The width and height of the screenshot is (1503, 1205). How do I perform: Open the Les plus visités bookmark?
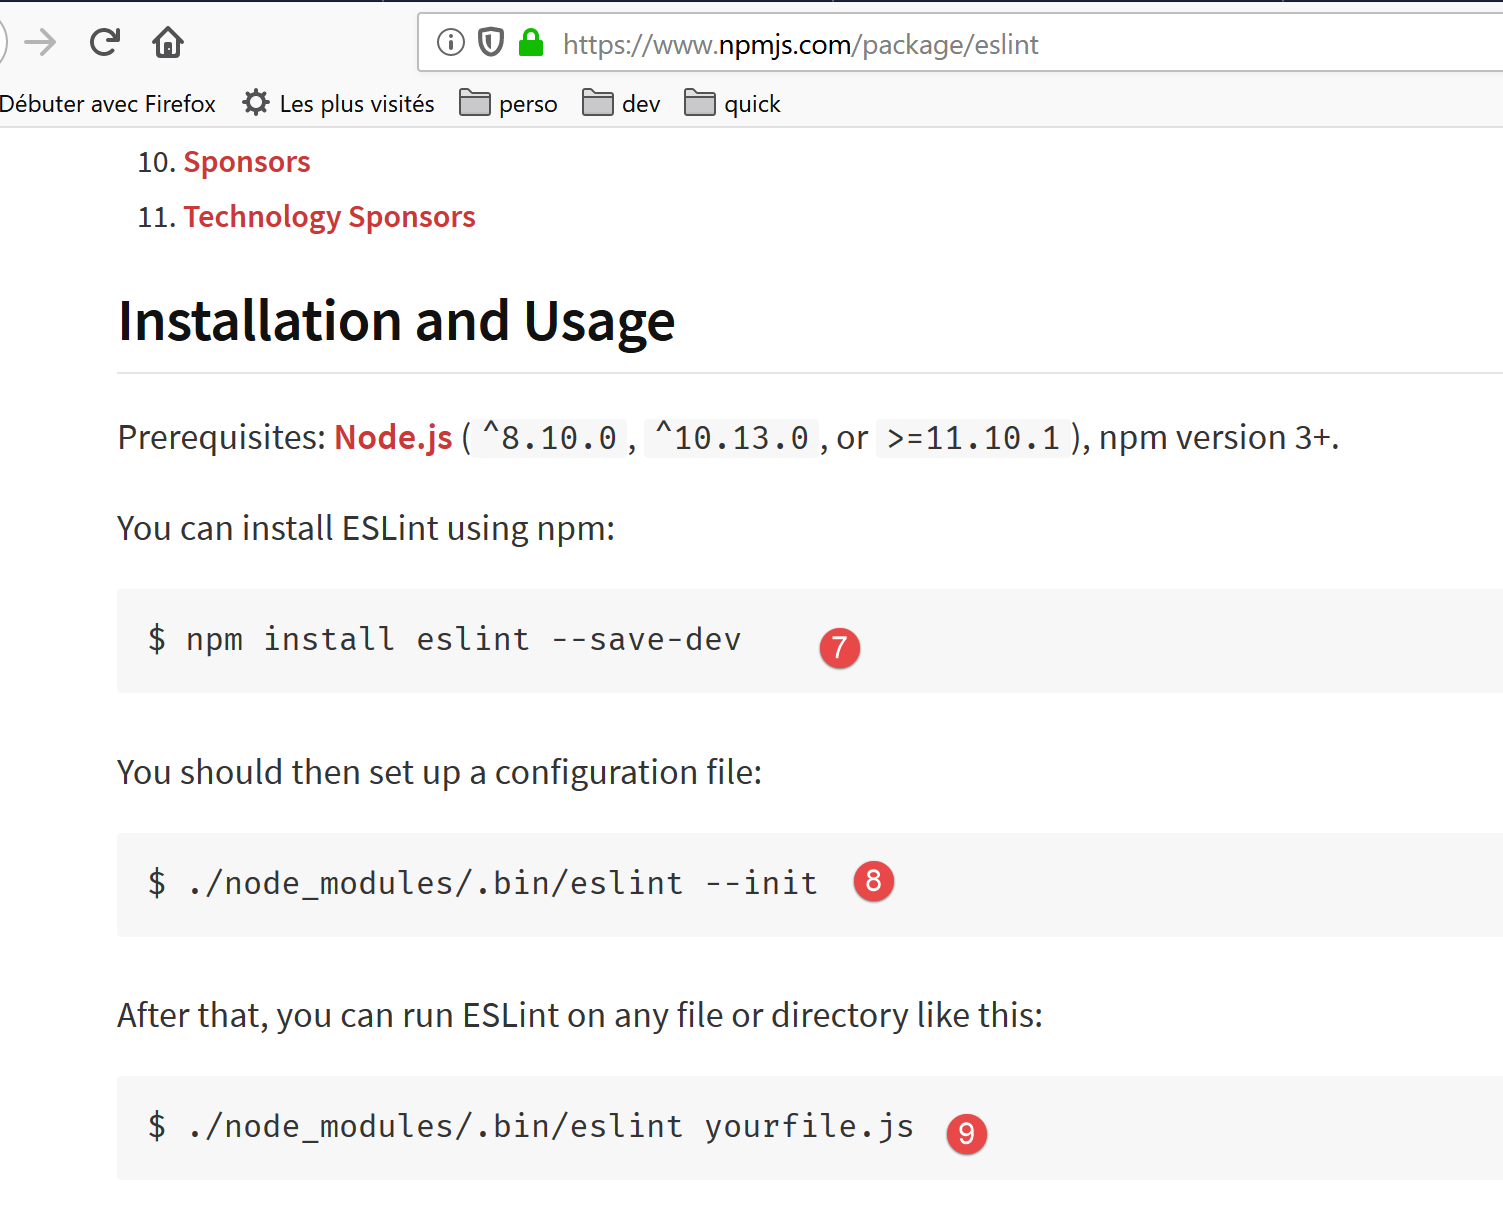[339, 104]
